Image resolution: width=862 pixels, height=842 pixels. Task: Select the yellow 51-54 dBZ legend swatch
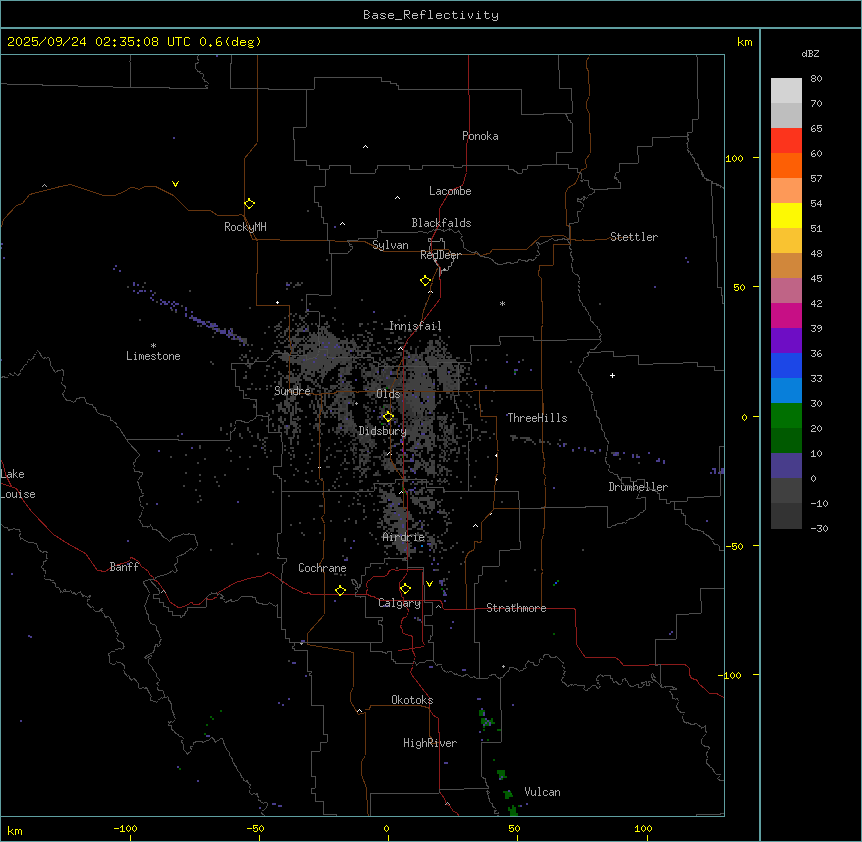click(786, 215)
